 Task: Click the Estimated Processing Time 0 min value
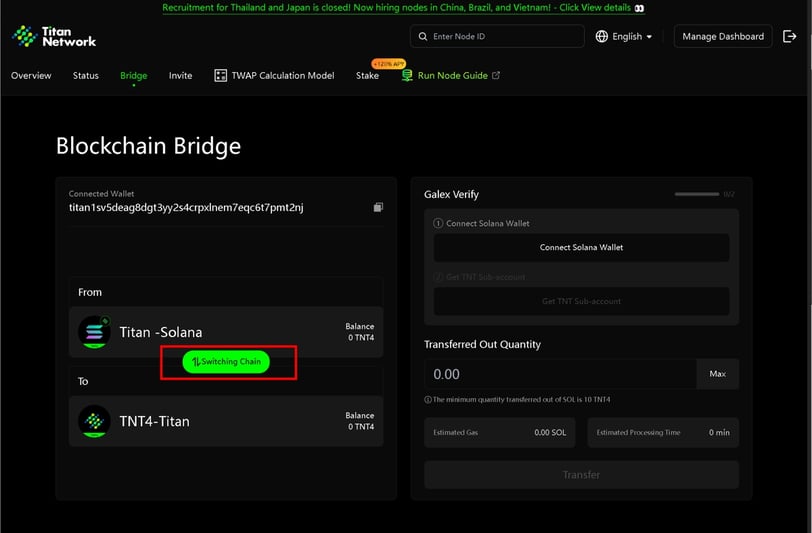pos(719,433)
